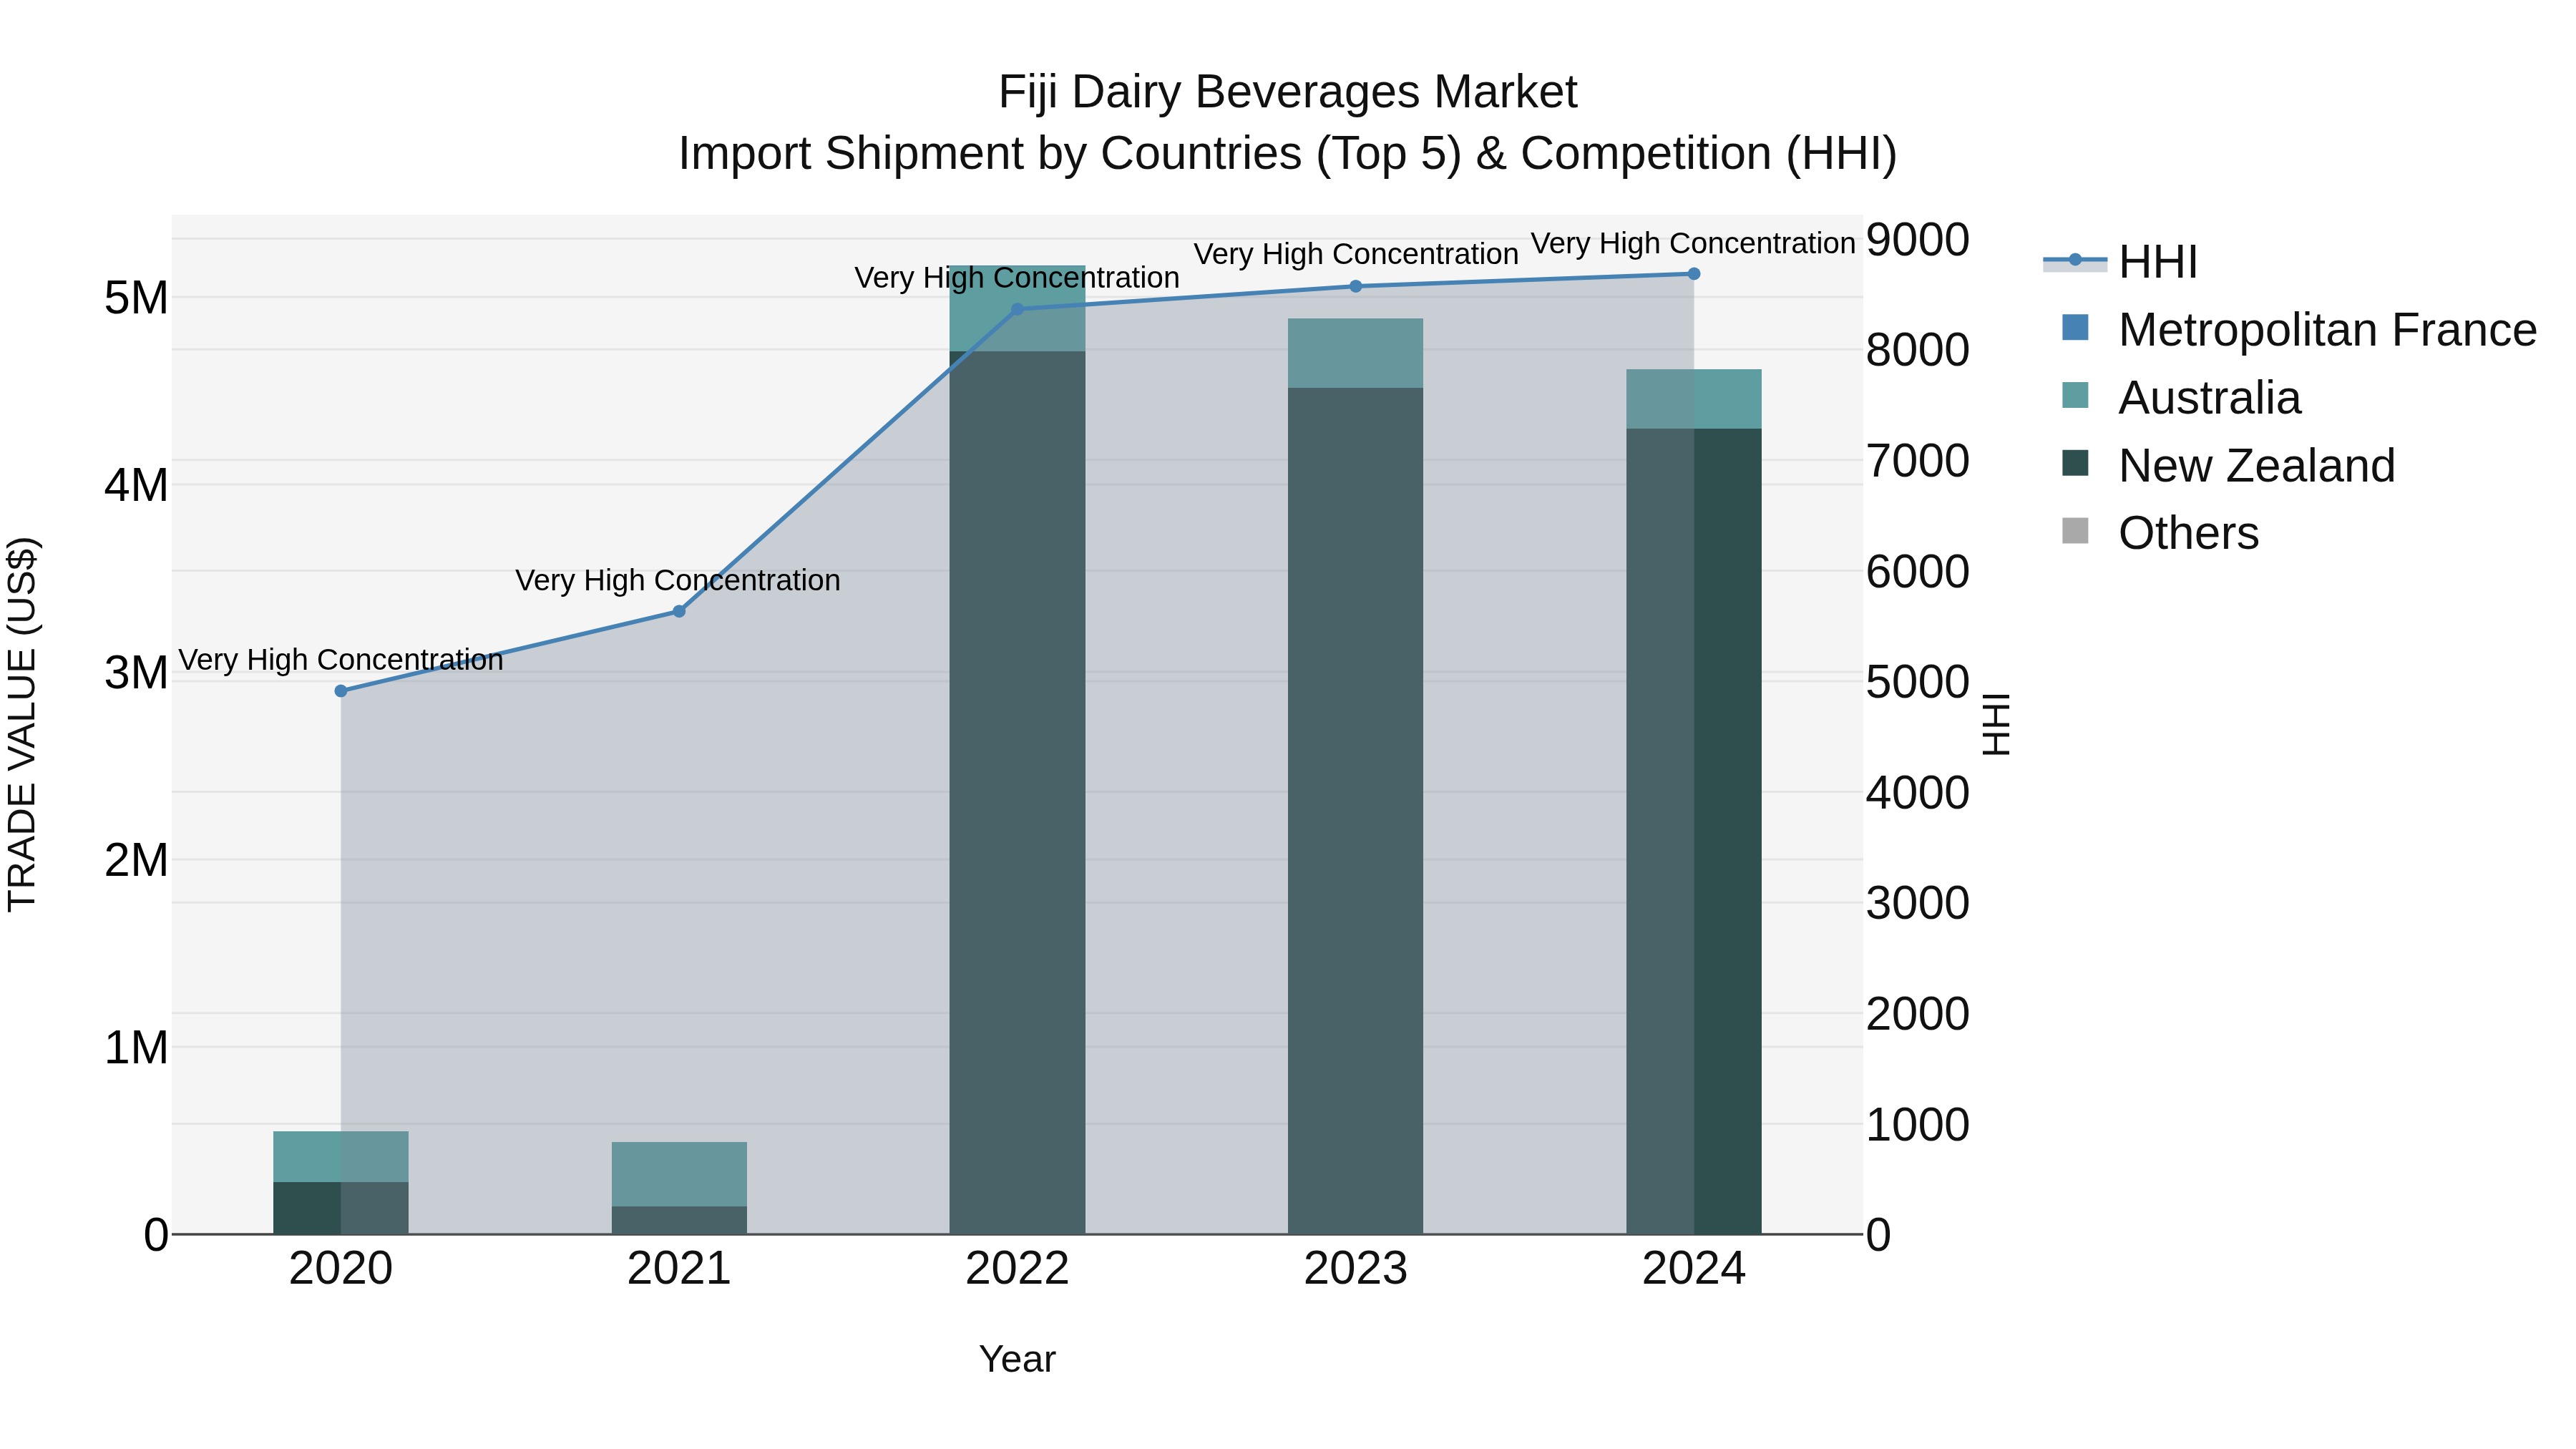Click the 2M trade value tick label
2576x1449 pixels.
point(137,860)
